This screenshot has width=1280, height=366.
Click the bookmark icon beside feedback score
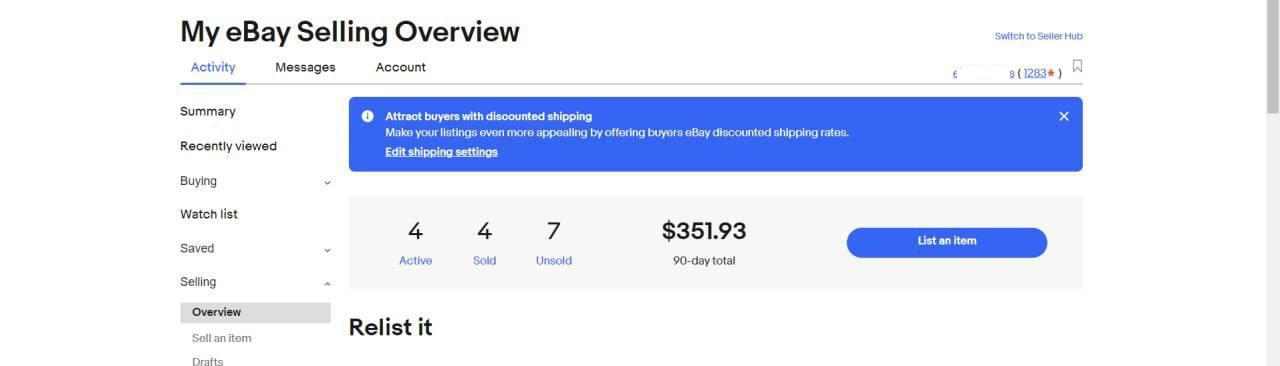1077,67
